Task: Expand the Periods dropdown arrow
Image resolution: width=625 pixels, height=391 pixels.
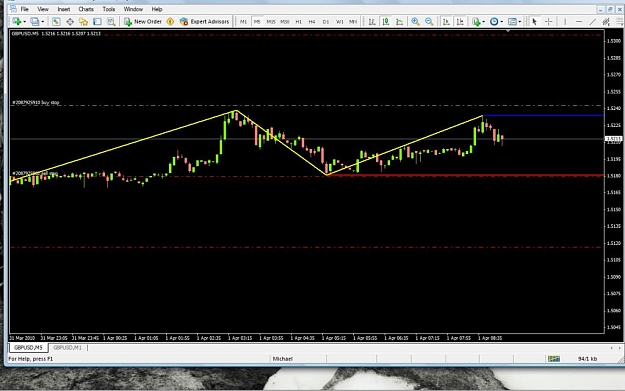Action: point(501,22)
